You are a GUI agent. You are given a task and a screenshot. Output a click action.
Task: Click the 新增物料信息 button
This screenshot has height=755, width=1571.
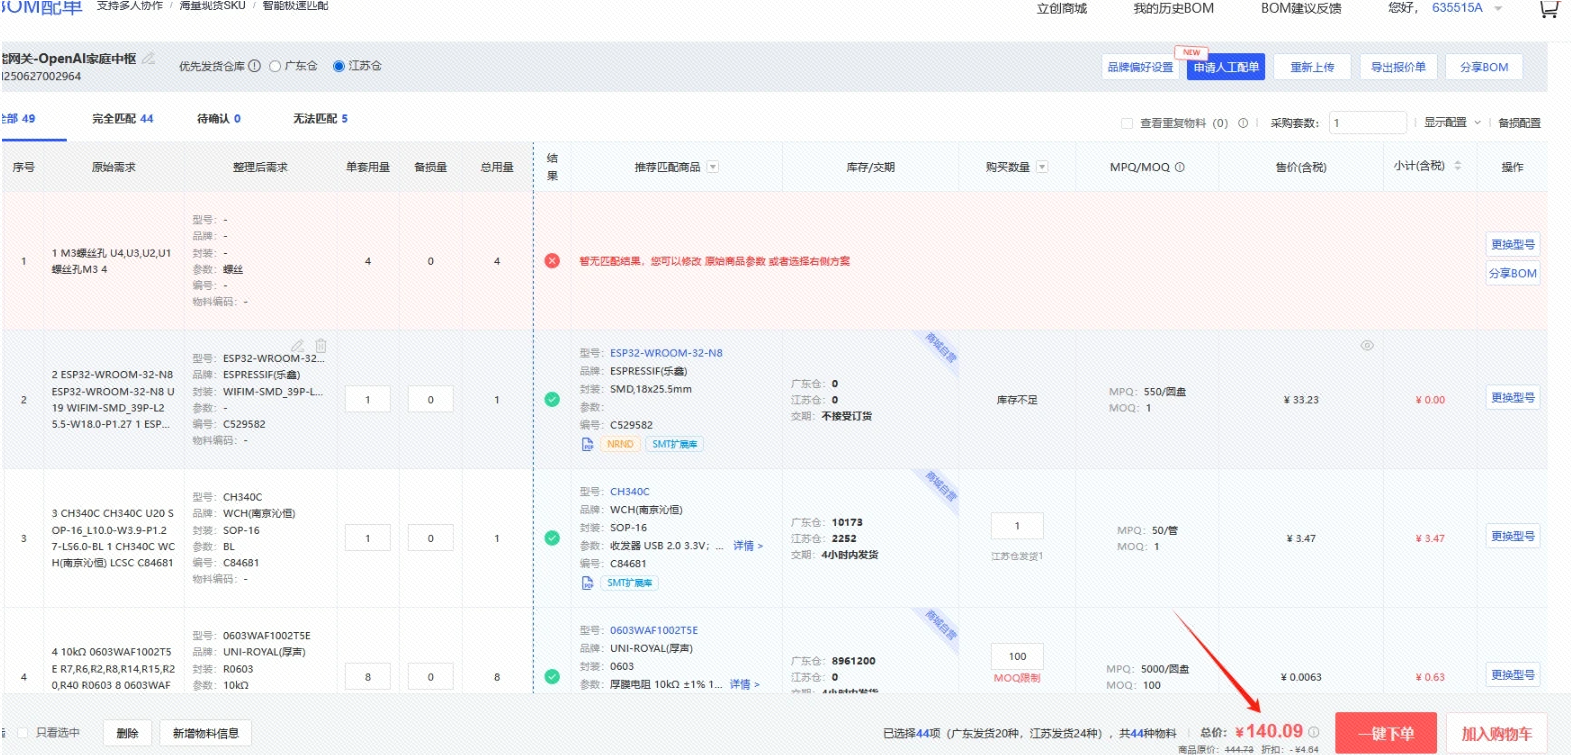point(206,733)
